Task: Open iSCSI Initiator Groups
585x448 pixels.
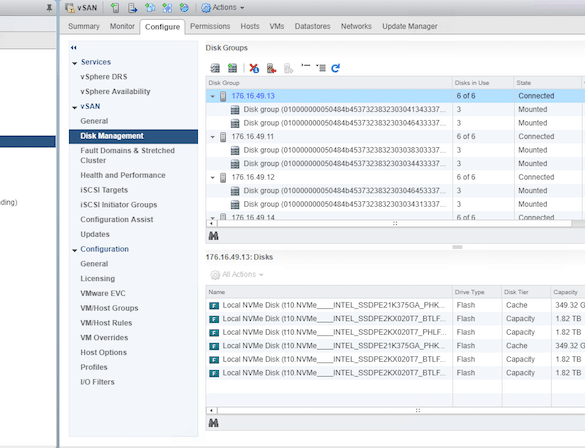Action: point(119,205)
